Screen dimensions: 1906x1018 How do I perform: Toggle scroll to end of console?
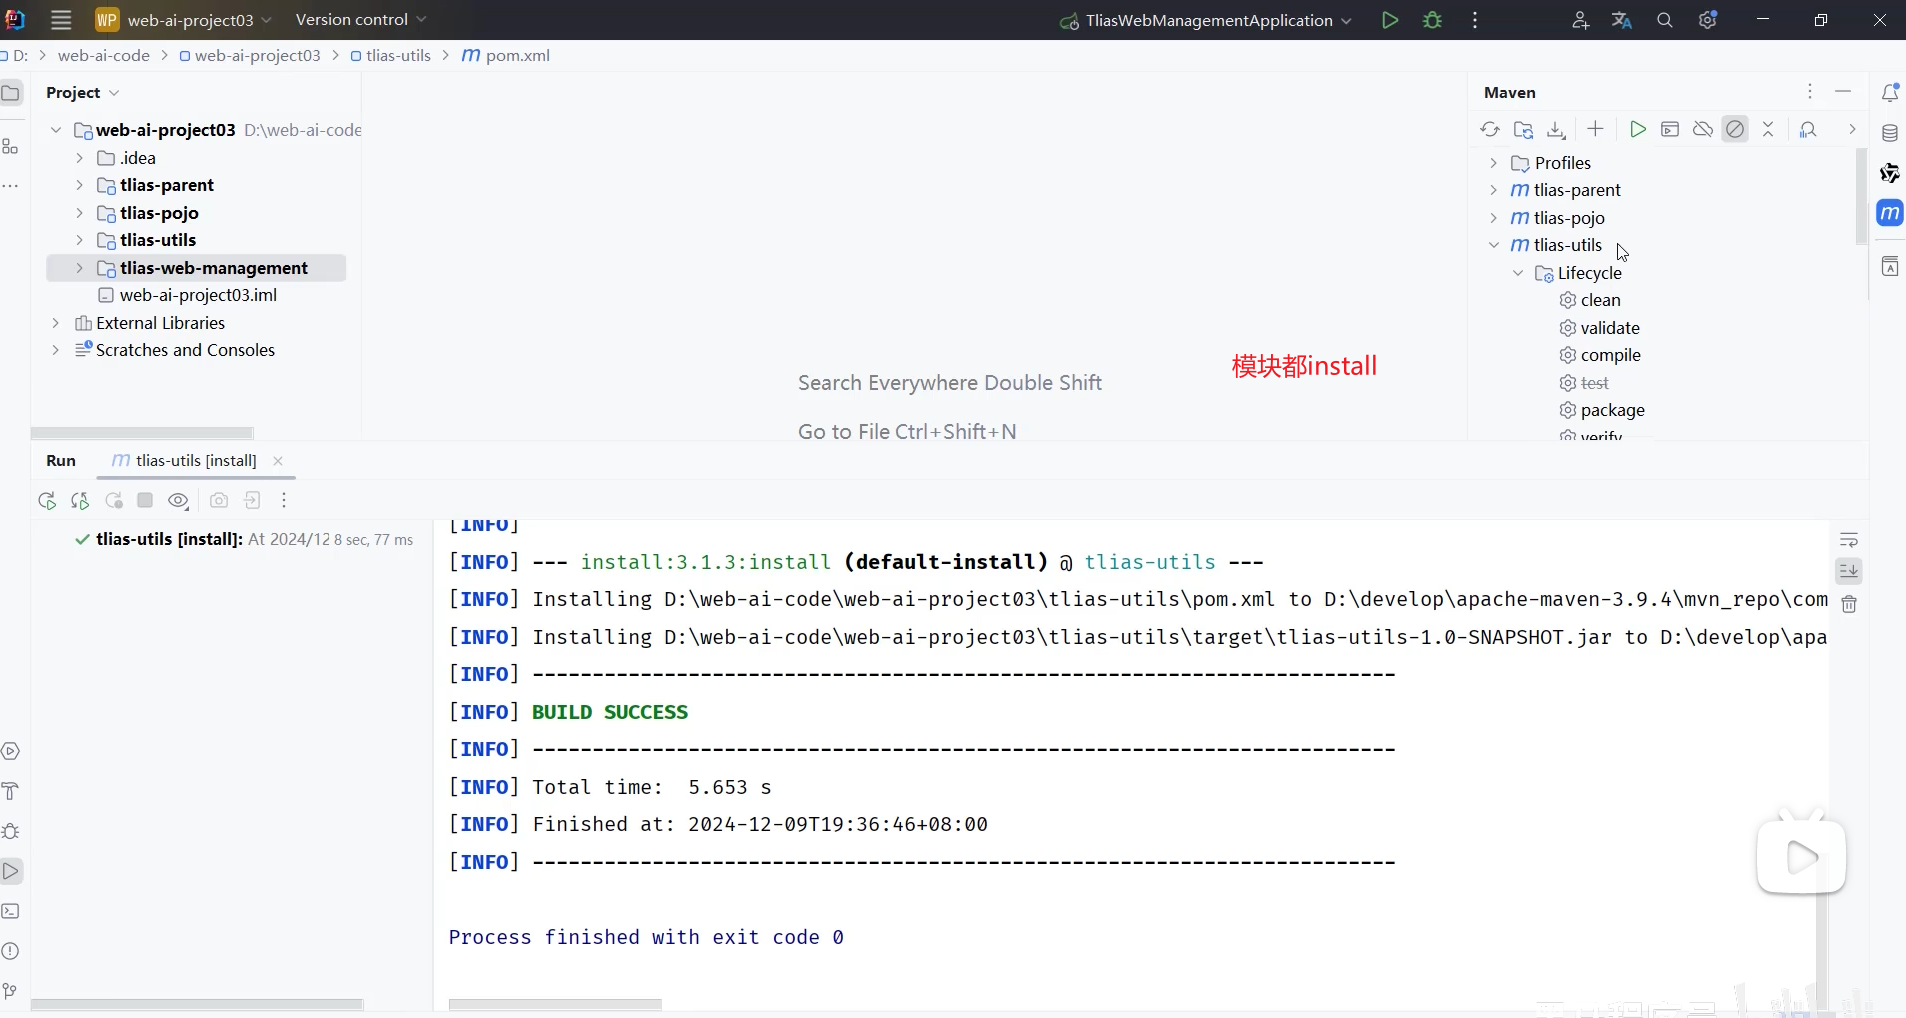[1849, 571]
